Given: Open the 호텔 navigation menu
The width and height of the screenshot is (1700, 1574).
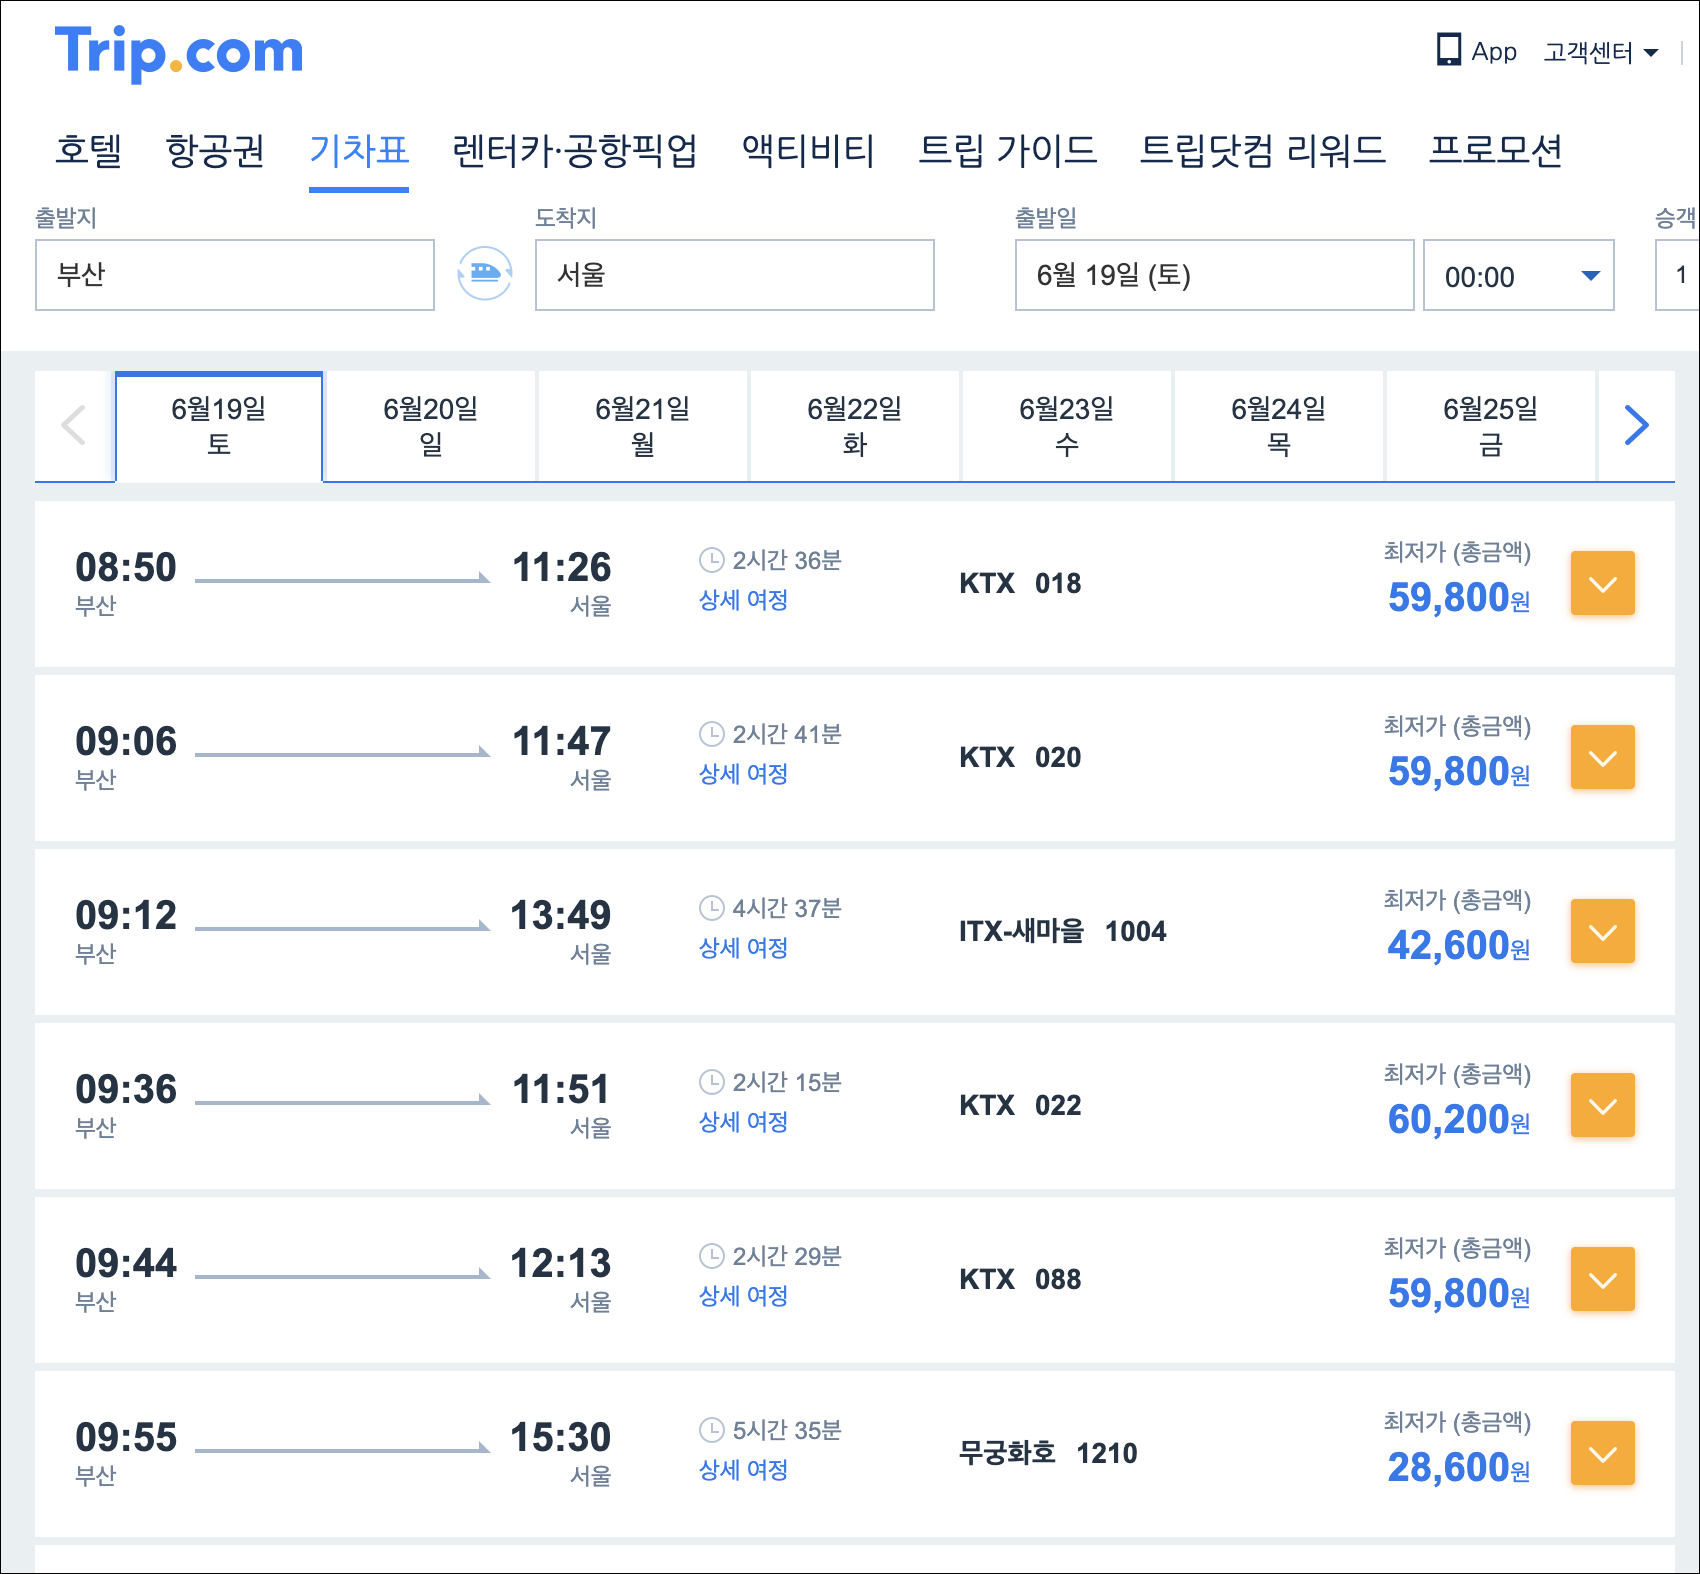Looking at the screenshot, I should coord(89,150).
